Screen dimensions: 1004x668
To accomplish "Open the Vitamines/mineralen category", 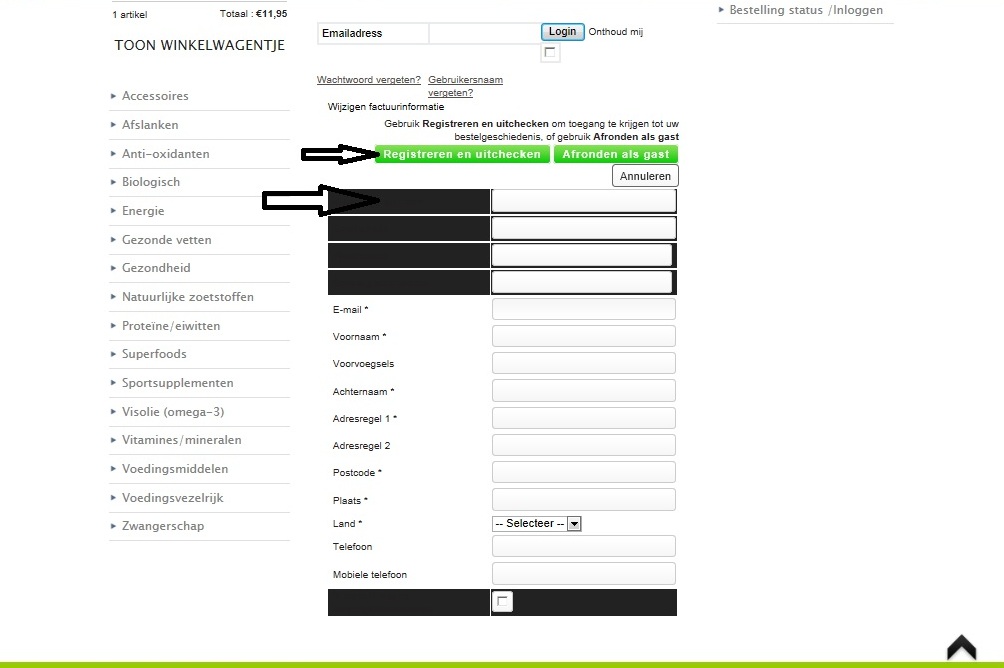I will coord(181,439).
